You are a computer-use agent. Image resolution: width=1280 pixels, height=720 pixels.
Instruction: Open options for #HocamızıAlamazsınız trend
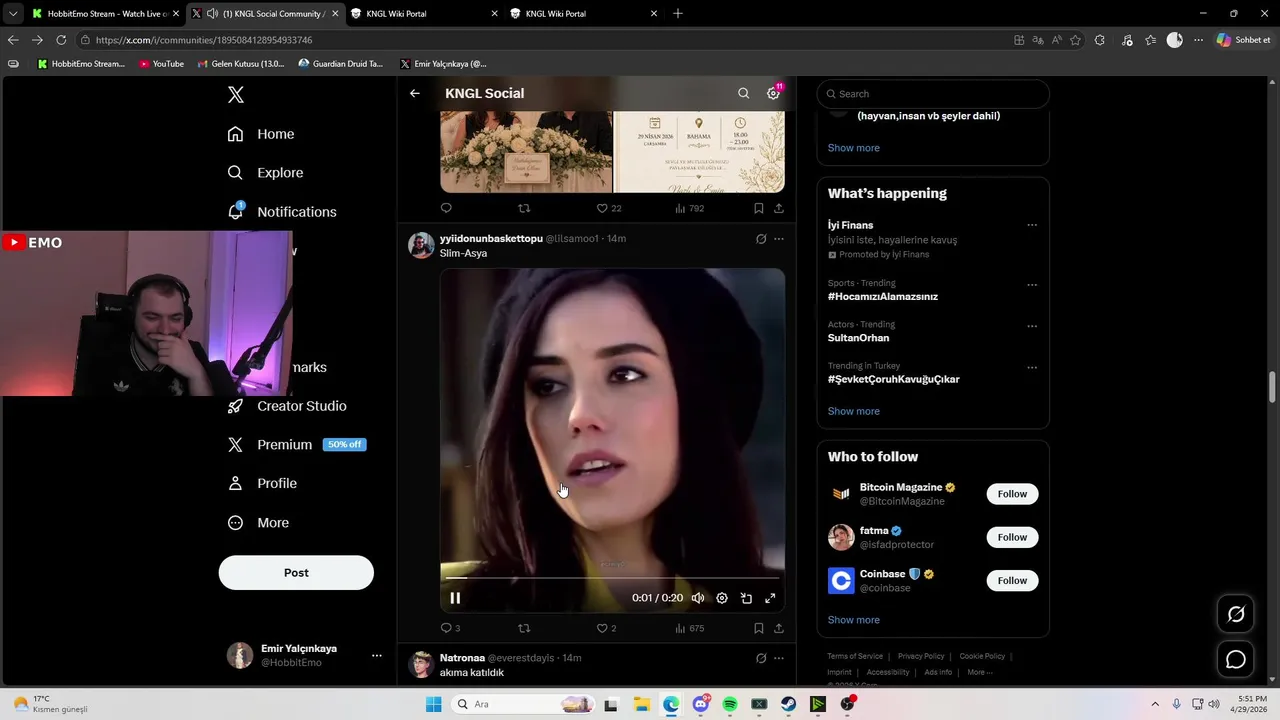coord(1032,285)
